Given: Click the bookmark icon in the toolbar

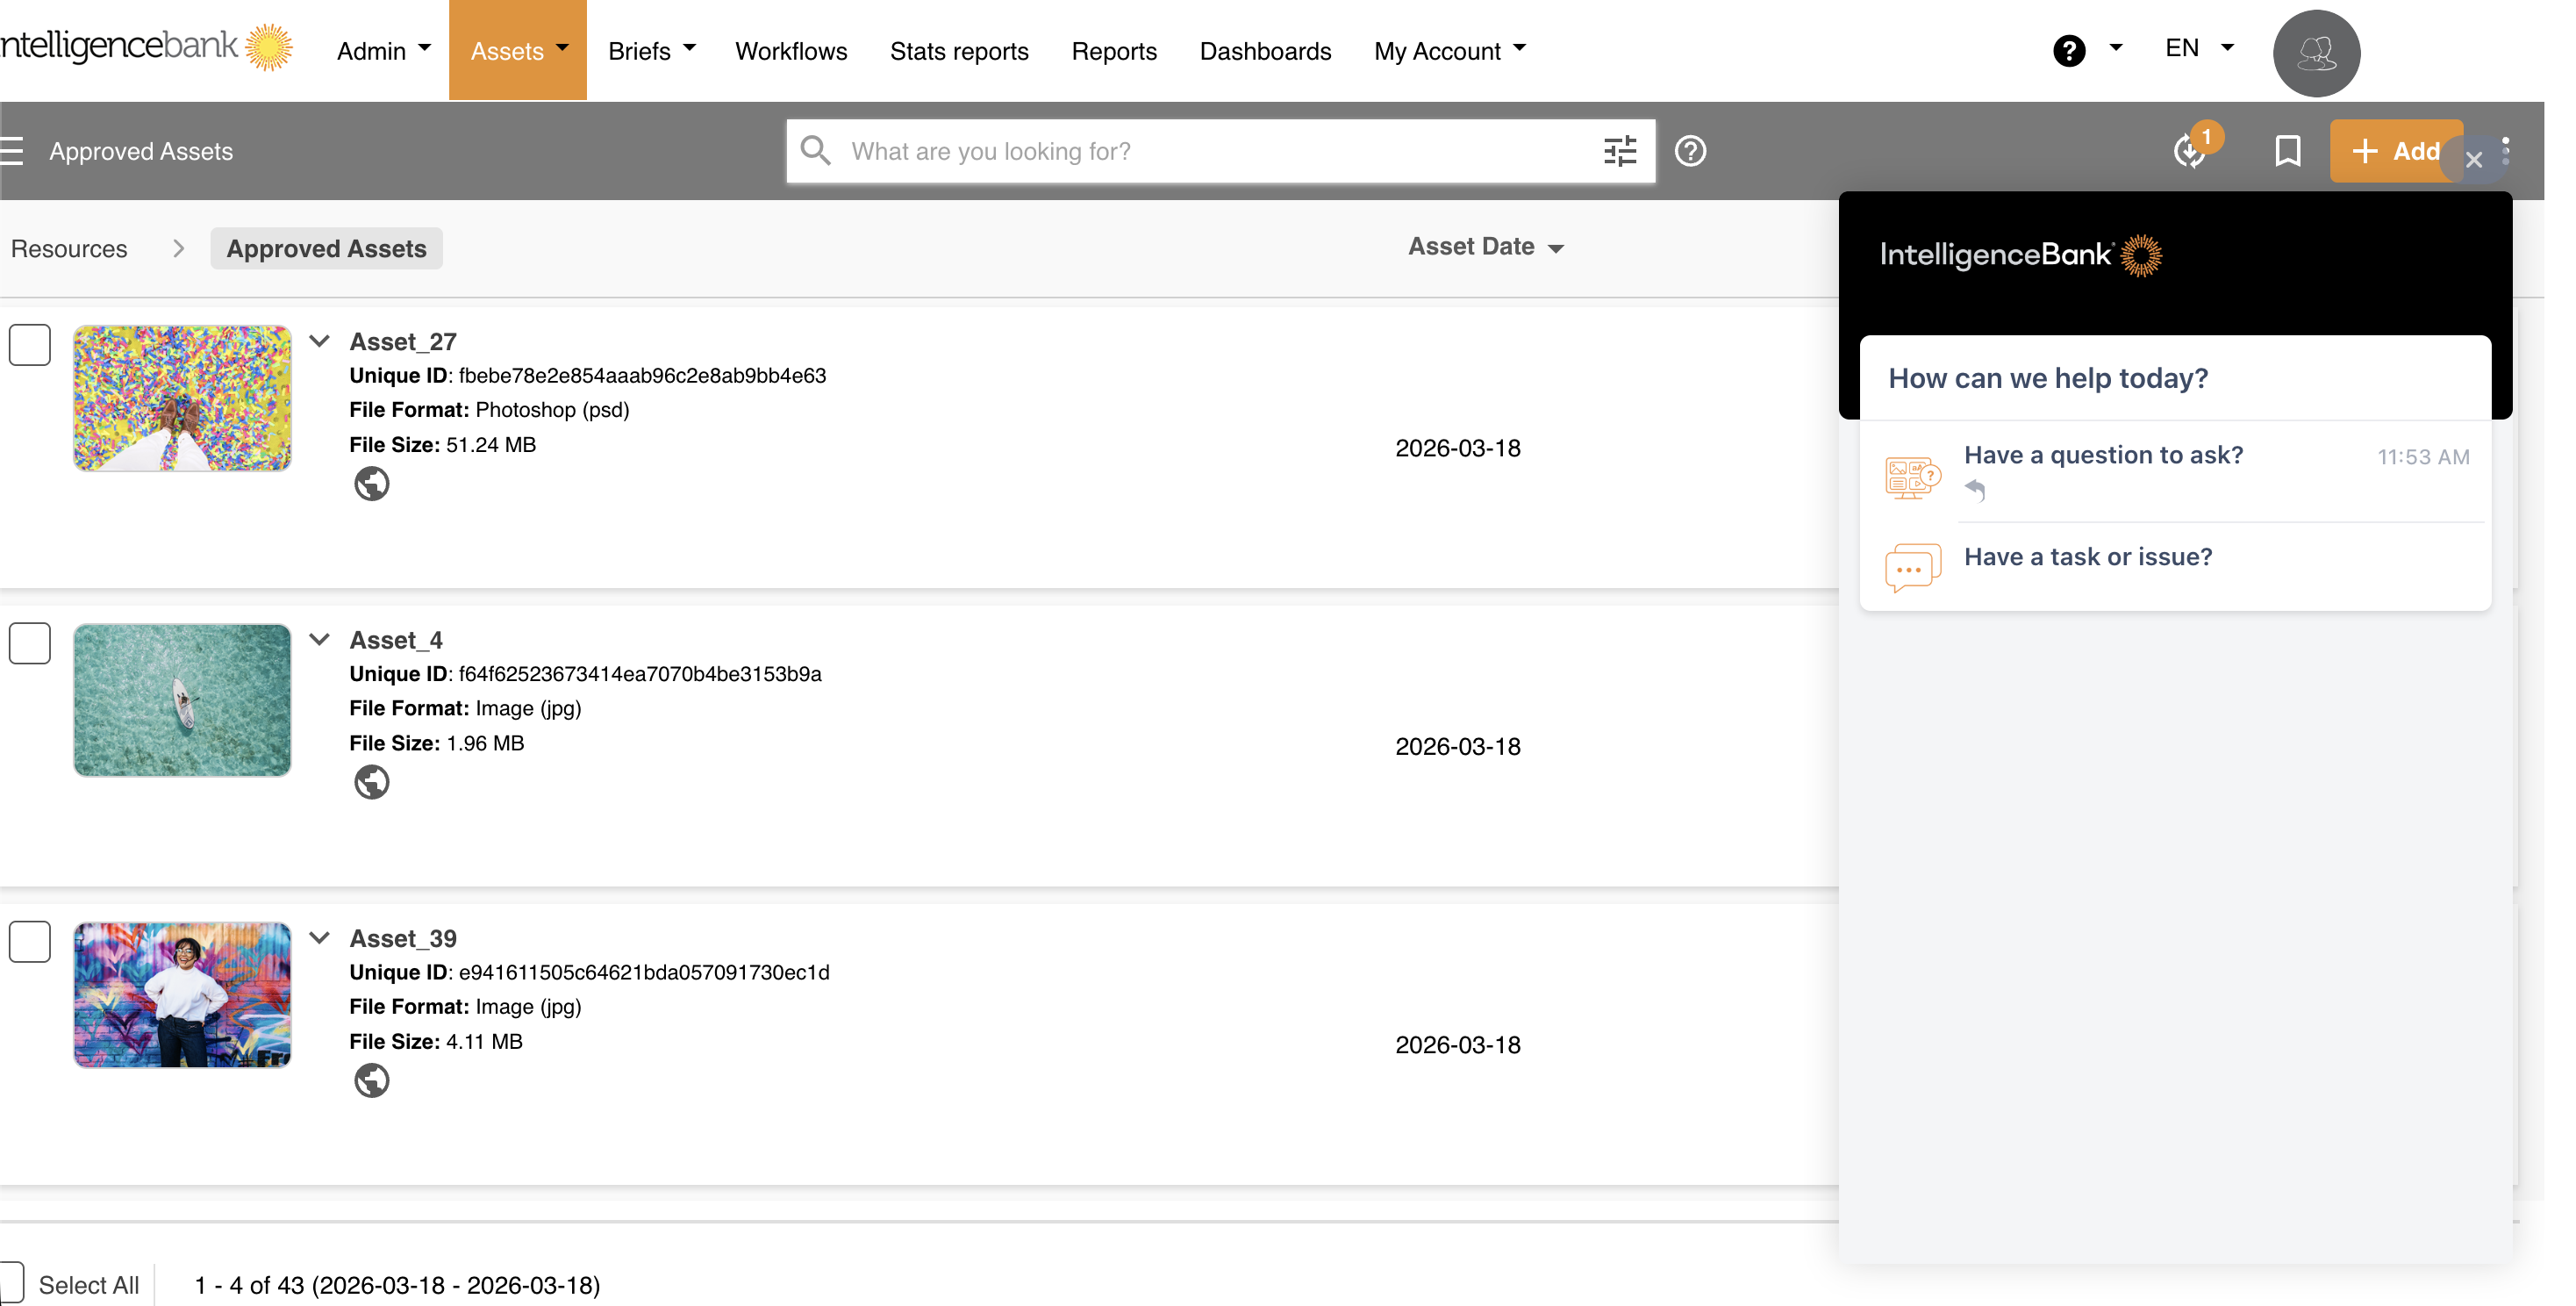Looking at the screenshot, I should point(2287,151).
